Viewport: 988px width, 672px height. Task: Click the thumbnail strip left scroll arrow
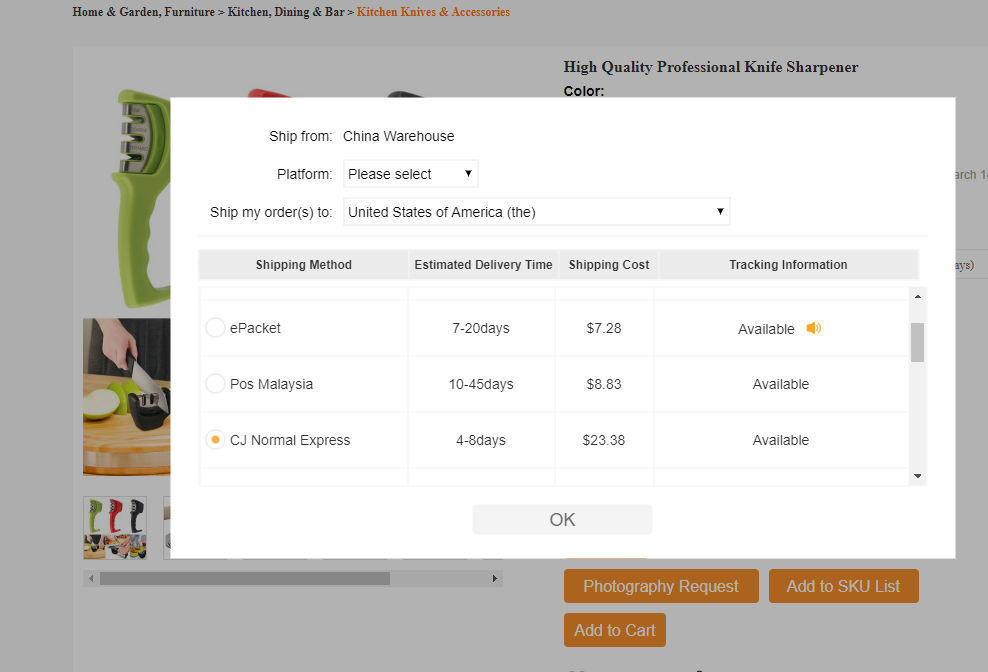tap(91, 578)
